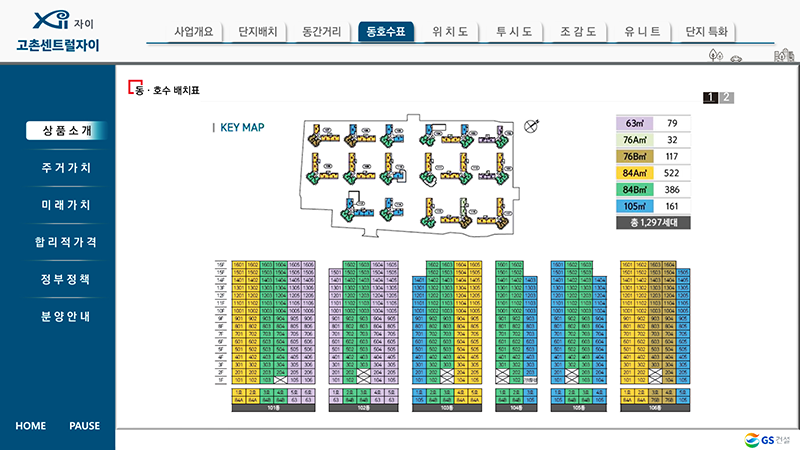Select 분양안내 in the sidebar
This screenshot has height=450, width=800.
click(x=66, y=316)
